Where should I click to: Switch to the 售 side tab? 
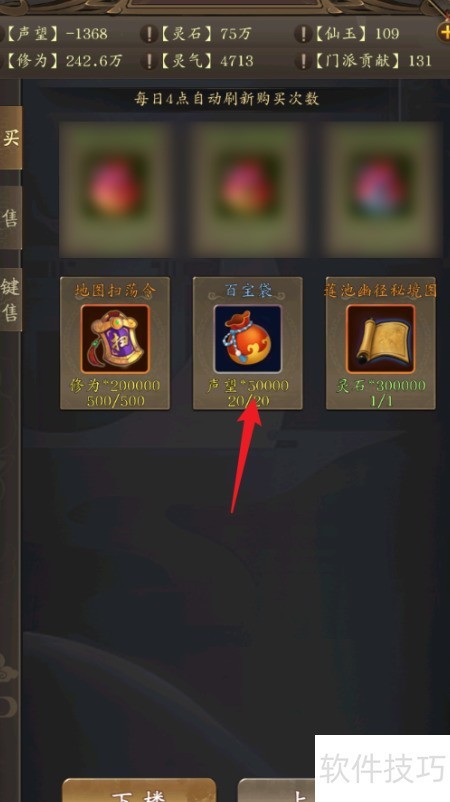click(x=10, y=218)
